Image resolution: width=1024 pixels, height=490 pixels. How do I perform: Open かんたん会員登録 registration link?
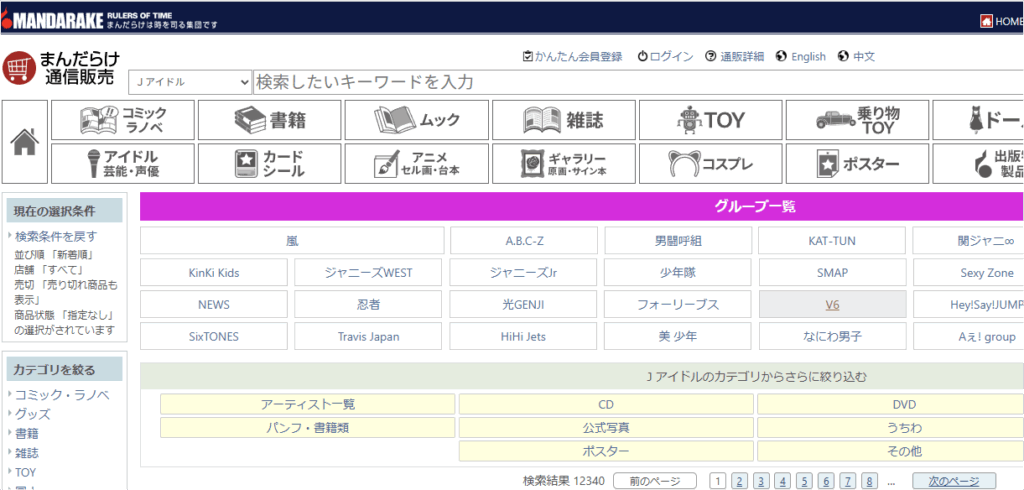(x=579, y=57)
